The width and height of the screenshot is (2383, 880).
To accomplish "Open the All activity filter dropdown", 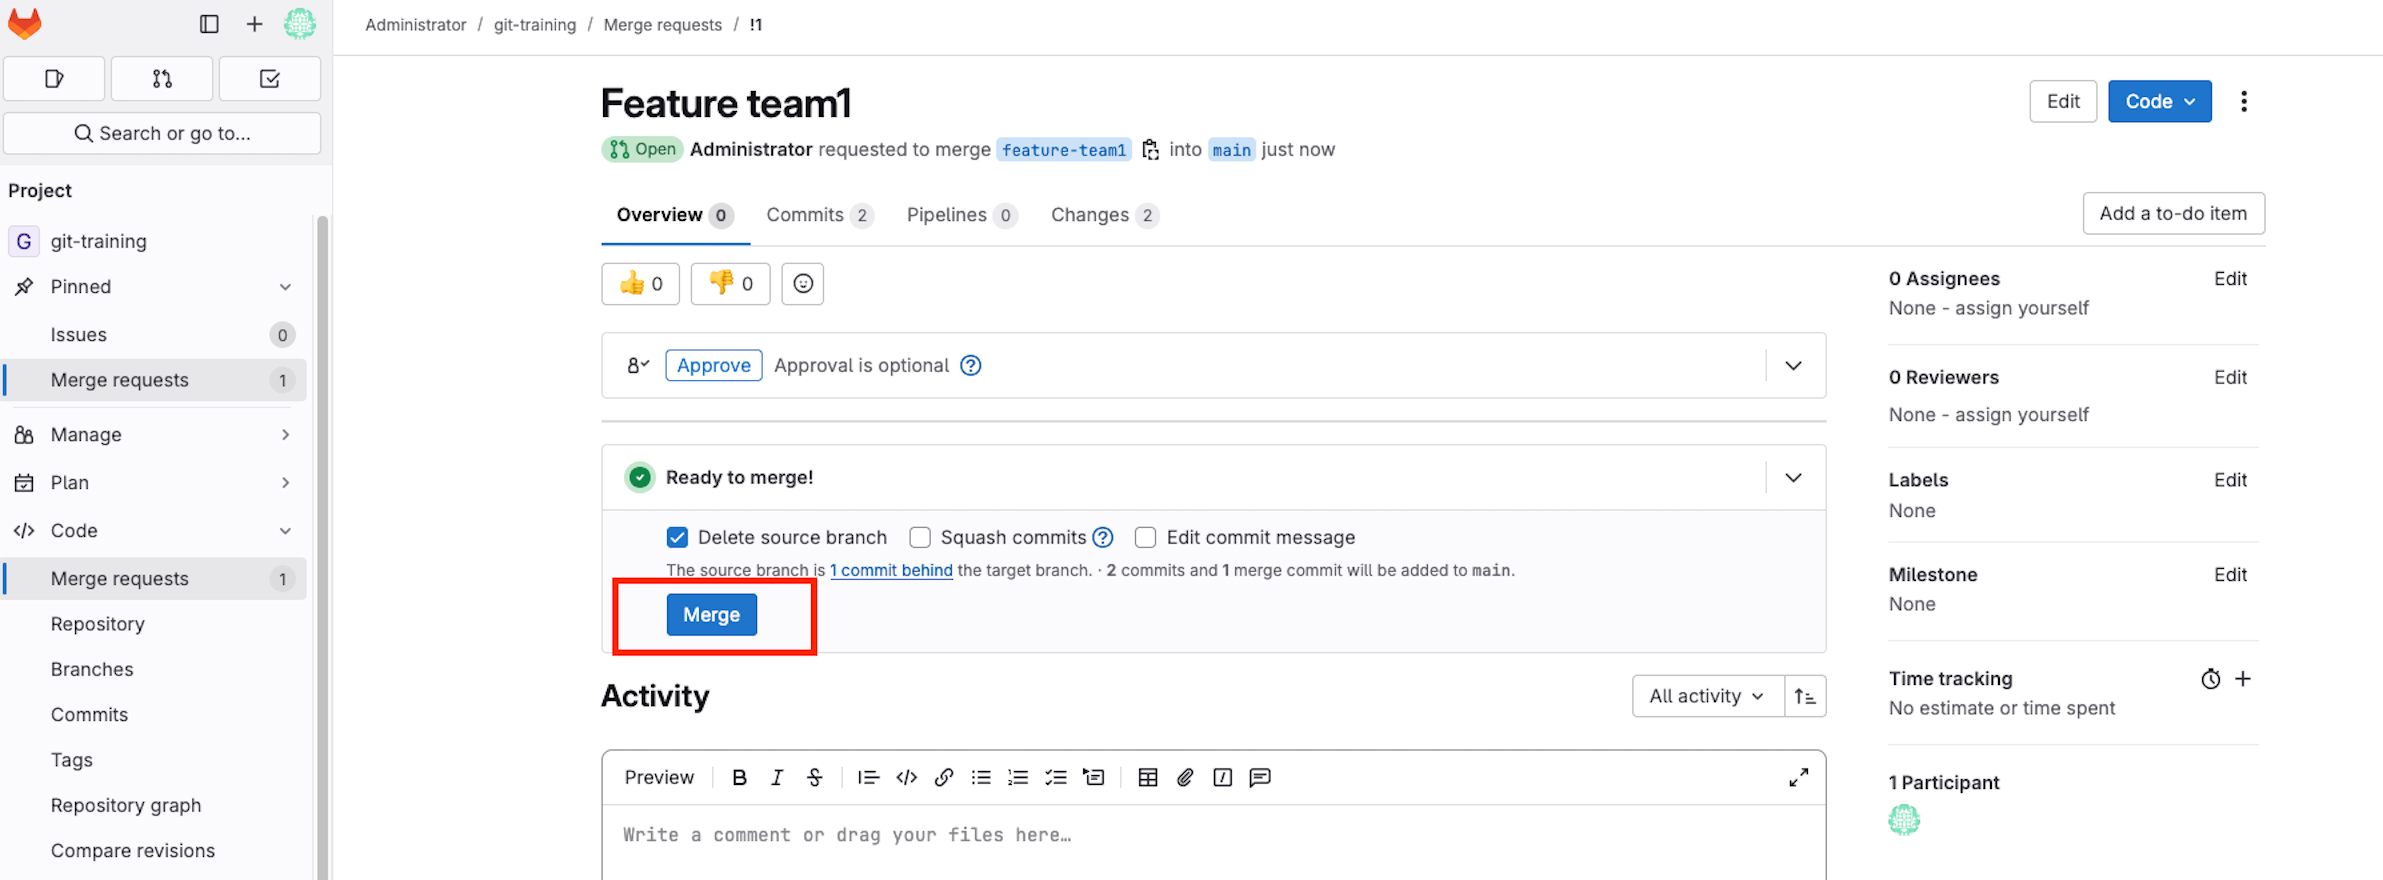I will coord(1707,696).
